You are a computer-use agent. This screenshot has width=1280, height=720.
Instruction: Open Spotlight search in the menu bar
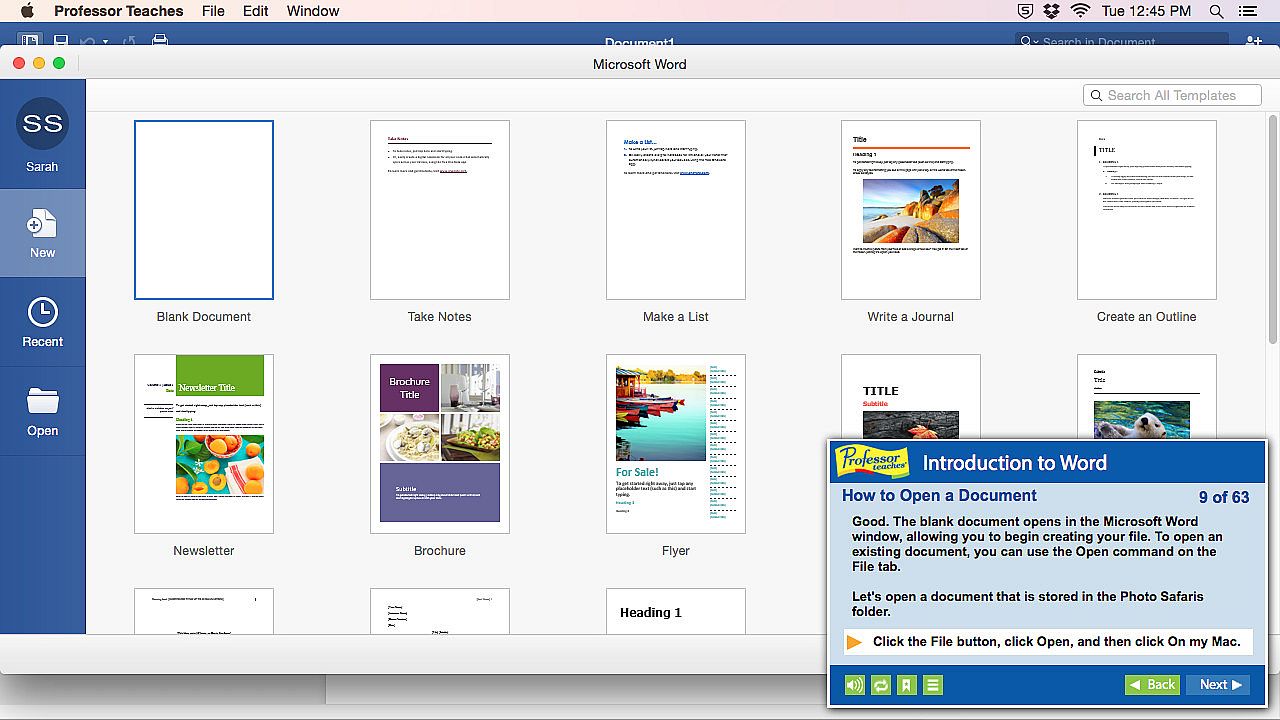click(x=1216, y=11)
